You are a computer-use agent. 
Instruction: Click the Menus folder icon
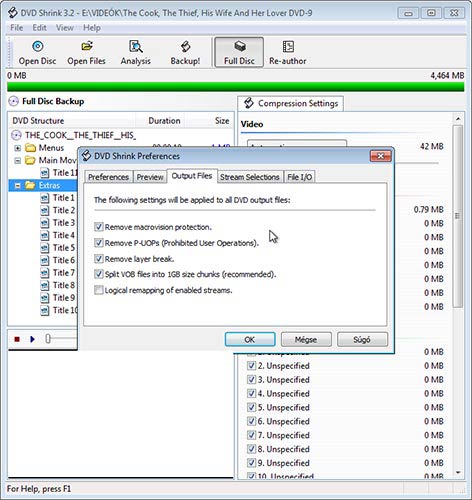pyautogui.click(x=30, y=148)
